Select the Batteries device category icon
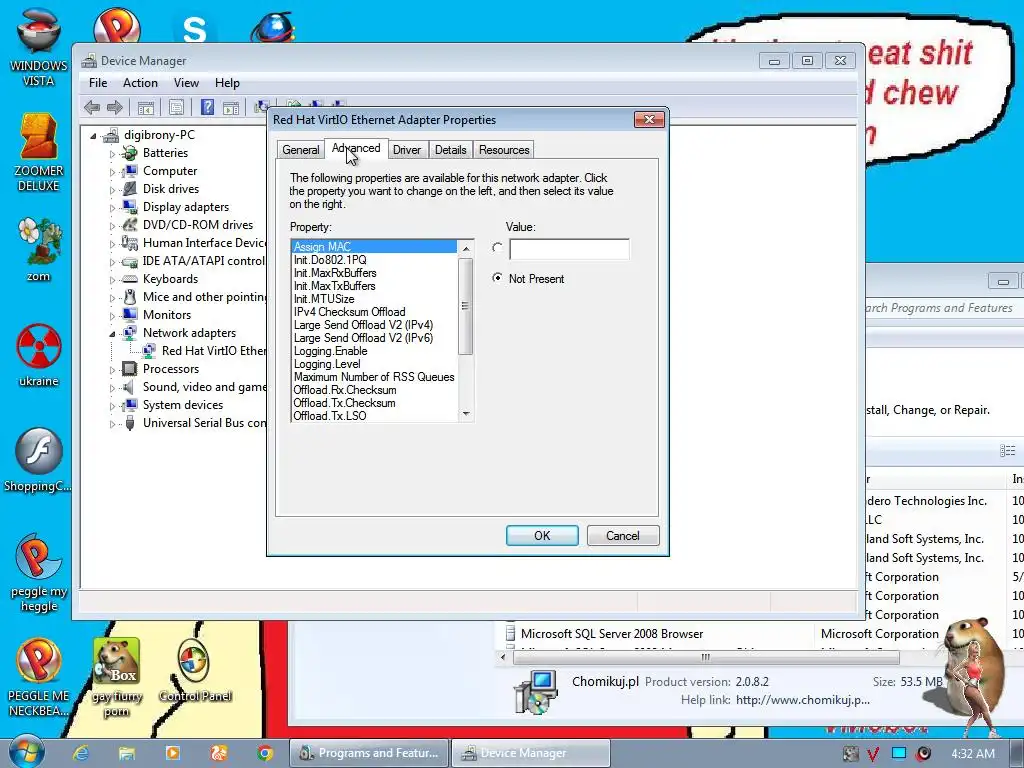Image resolution: width=1024 pixels, height=768 pixels. click(130, 153)
